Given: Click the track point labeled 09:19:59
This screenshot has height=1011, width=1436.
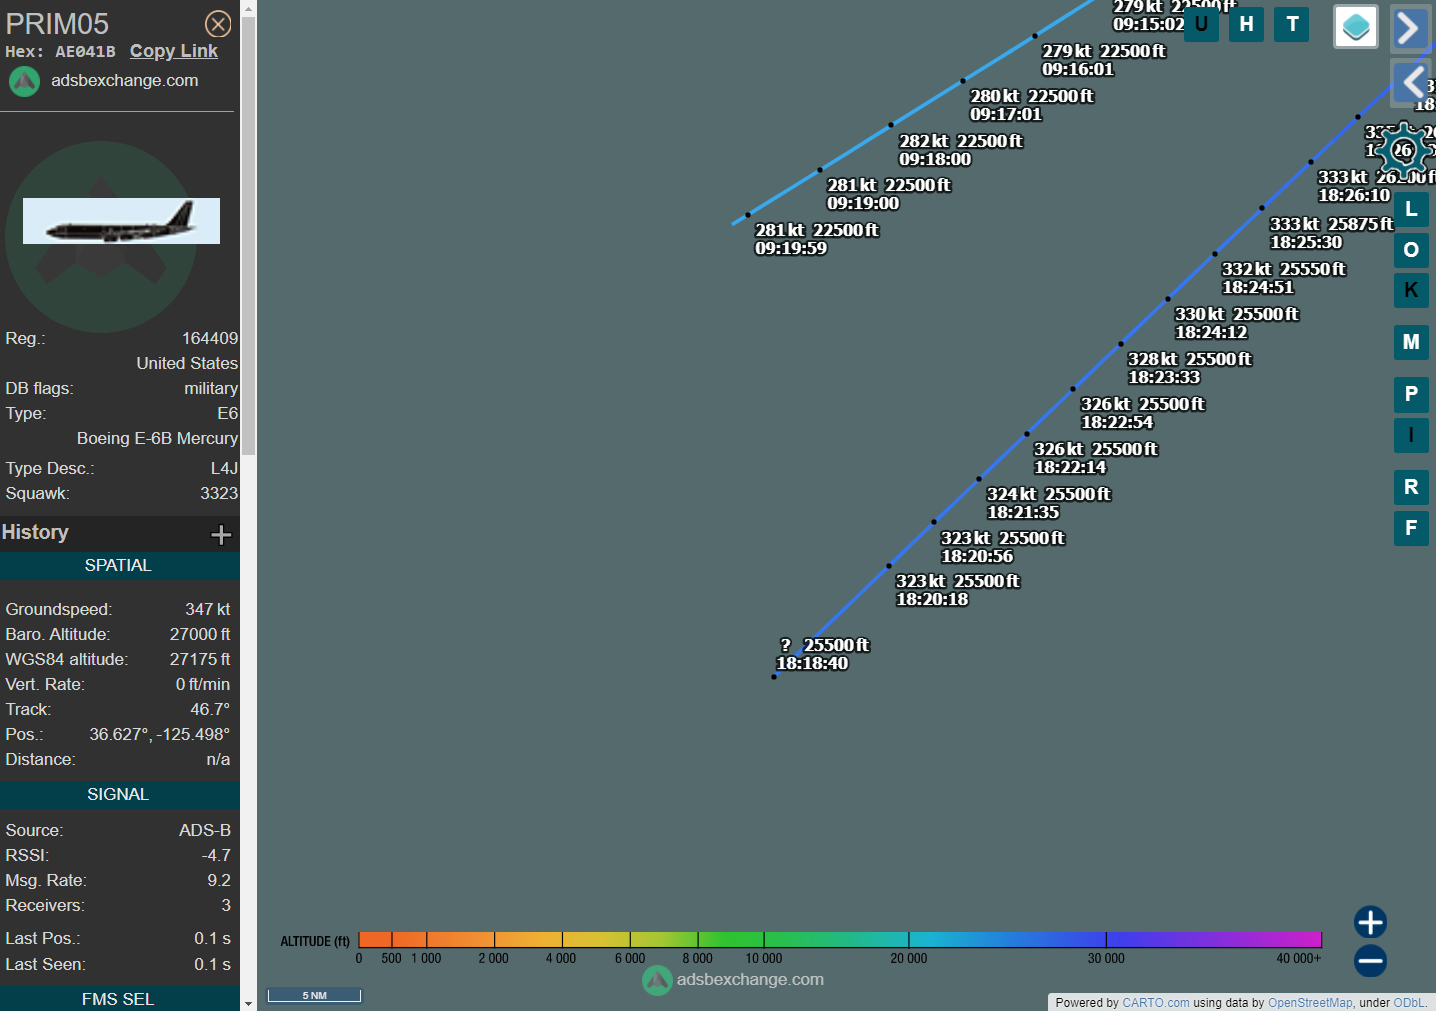Looking at the screenshot, I should point(748,215).
